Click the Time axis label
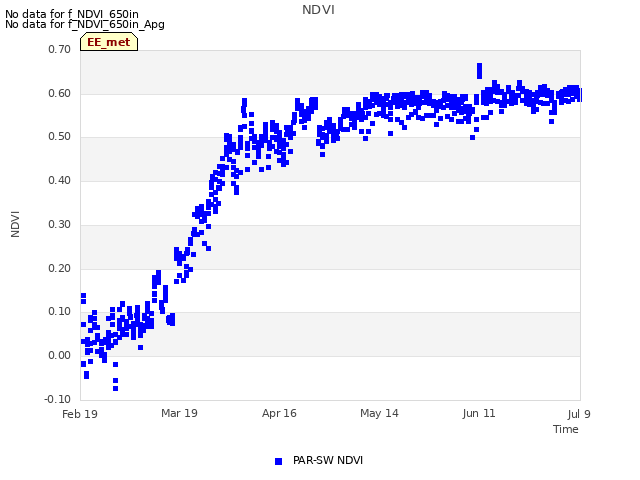 coord(566,429)
